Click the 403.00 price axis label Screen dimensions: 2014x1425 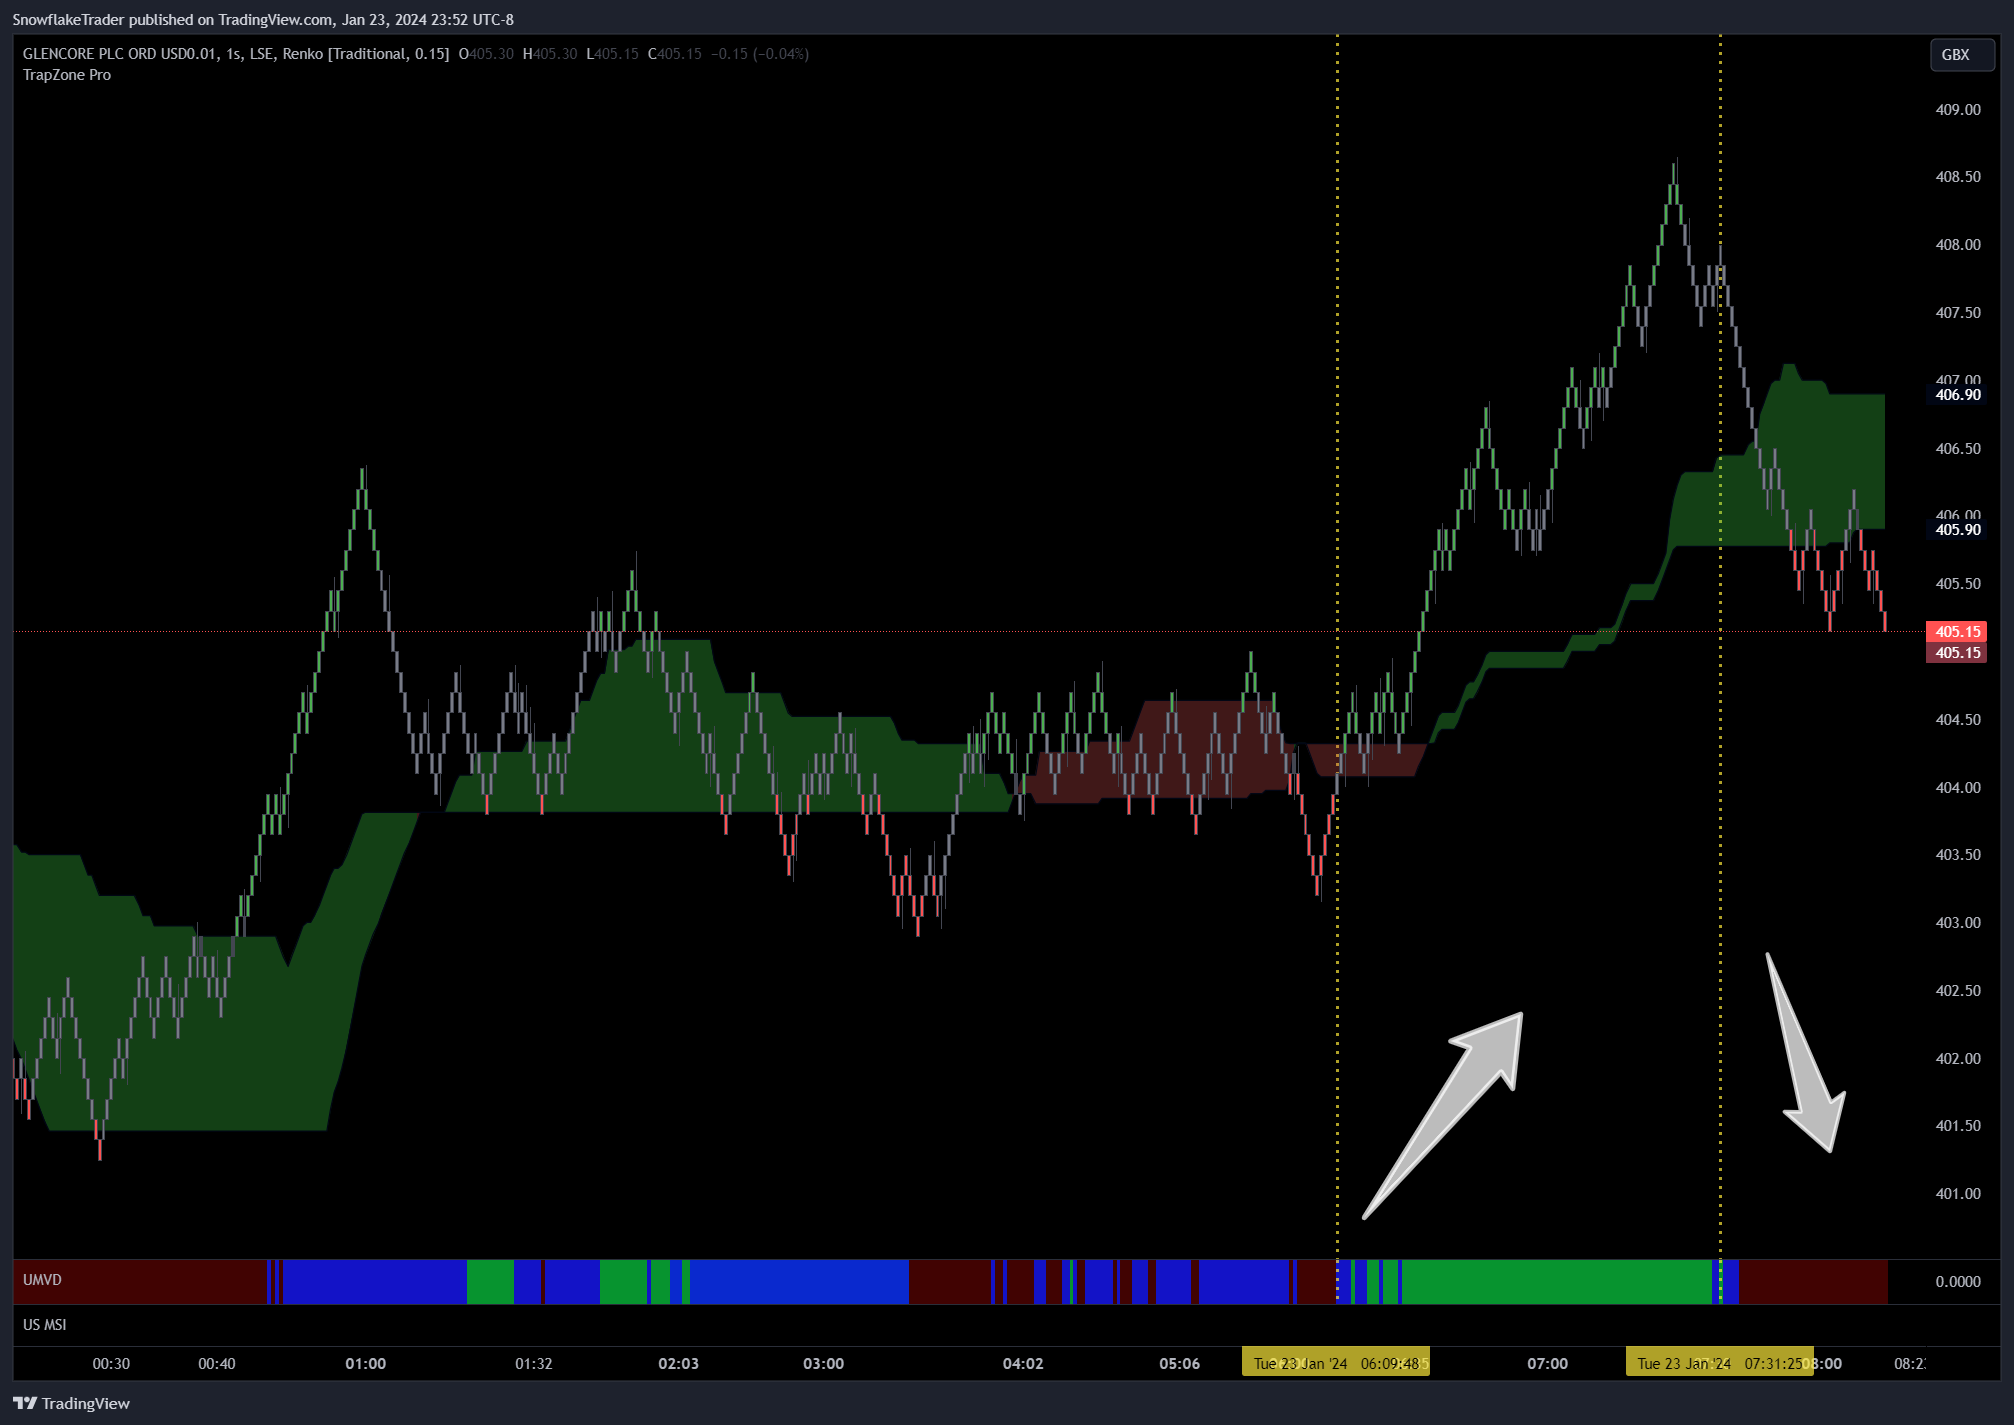[x=1957, y=922]
